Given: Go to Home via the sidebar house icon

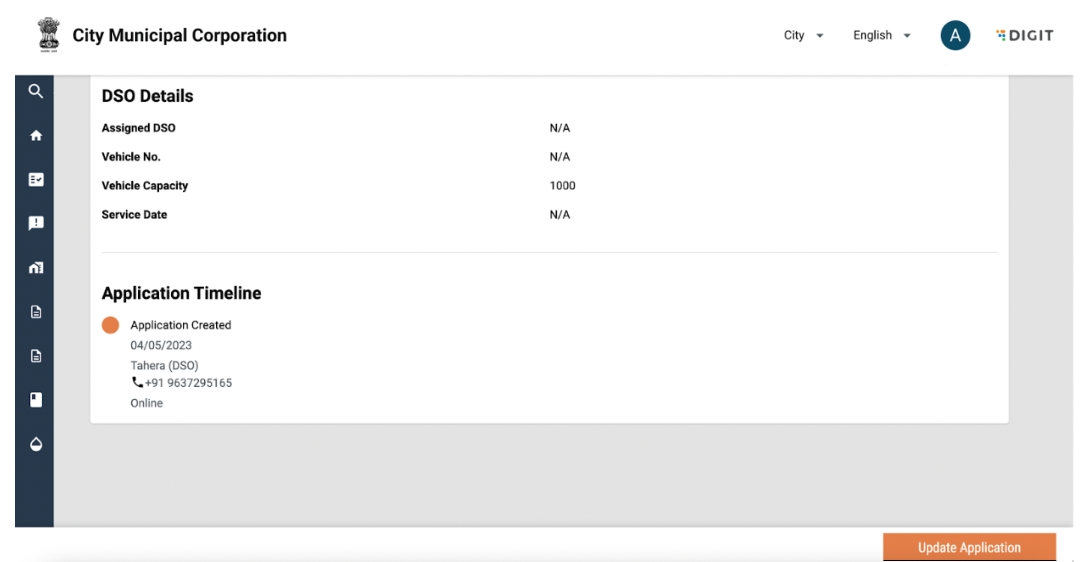Looking at the screenshot, I should [x=35, y=135].
